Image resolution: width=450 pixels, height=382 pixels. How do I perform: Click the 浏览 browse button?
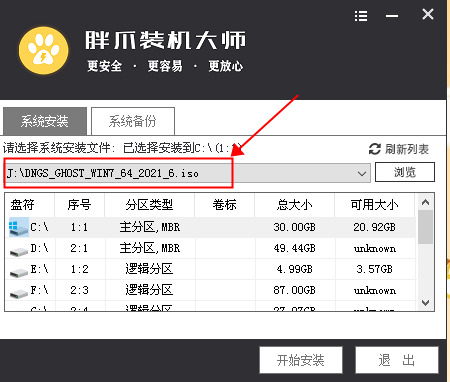405,172
